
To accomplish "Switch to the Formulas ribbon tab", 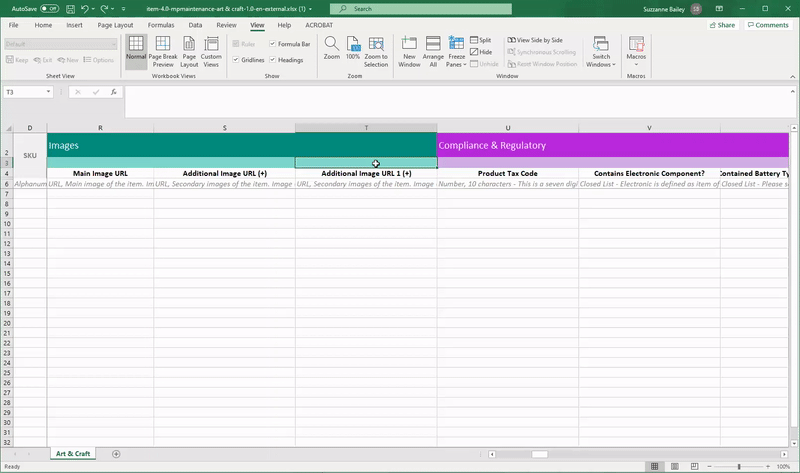I will (x=161, y=25).
